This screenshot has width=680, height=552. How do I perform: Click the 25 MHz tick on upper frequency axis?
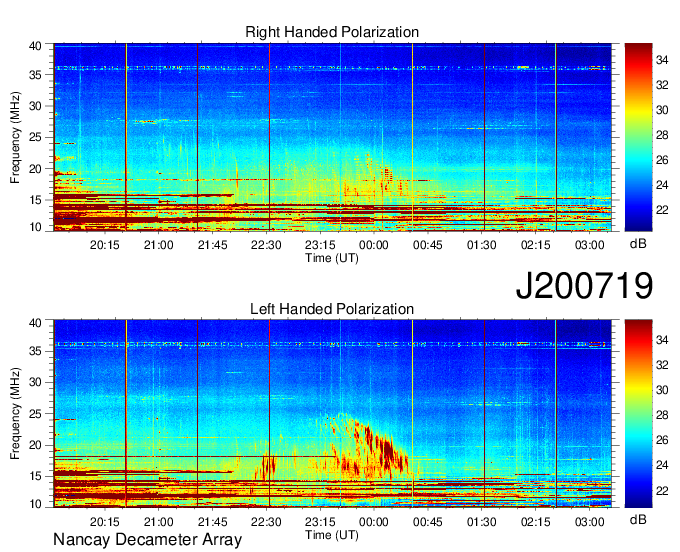[36, 137]
